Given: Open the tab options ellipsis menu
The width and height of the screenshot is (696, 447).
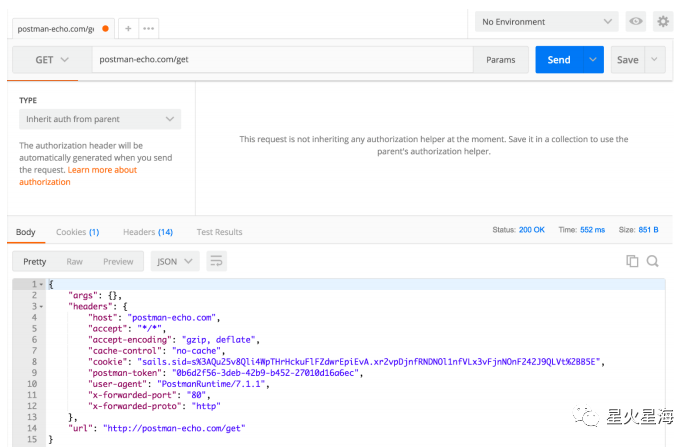Looking at the screenshot, I should click(x=149, y=28).
